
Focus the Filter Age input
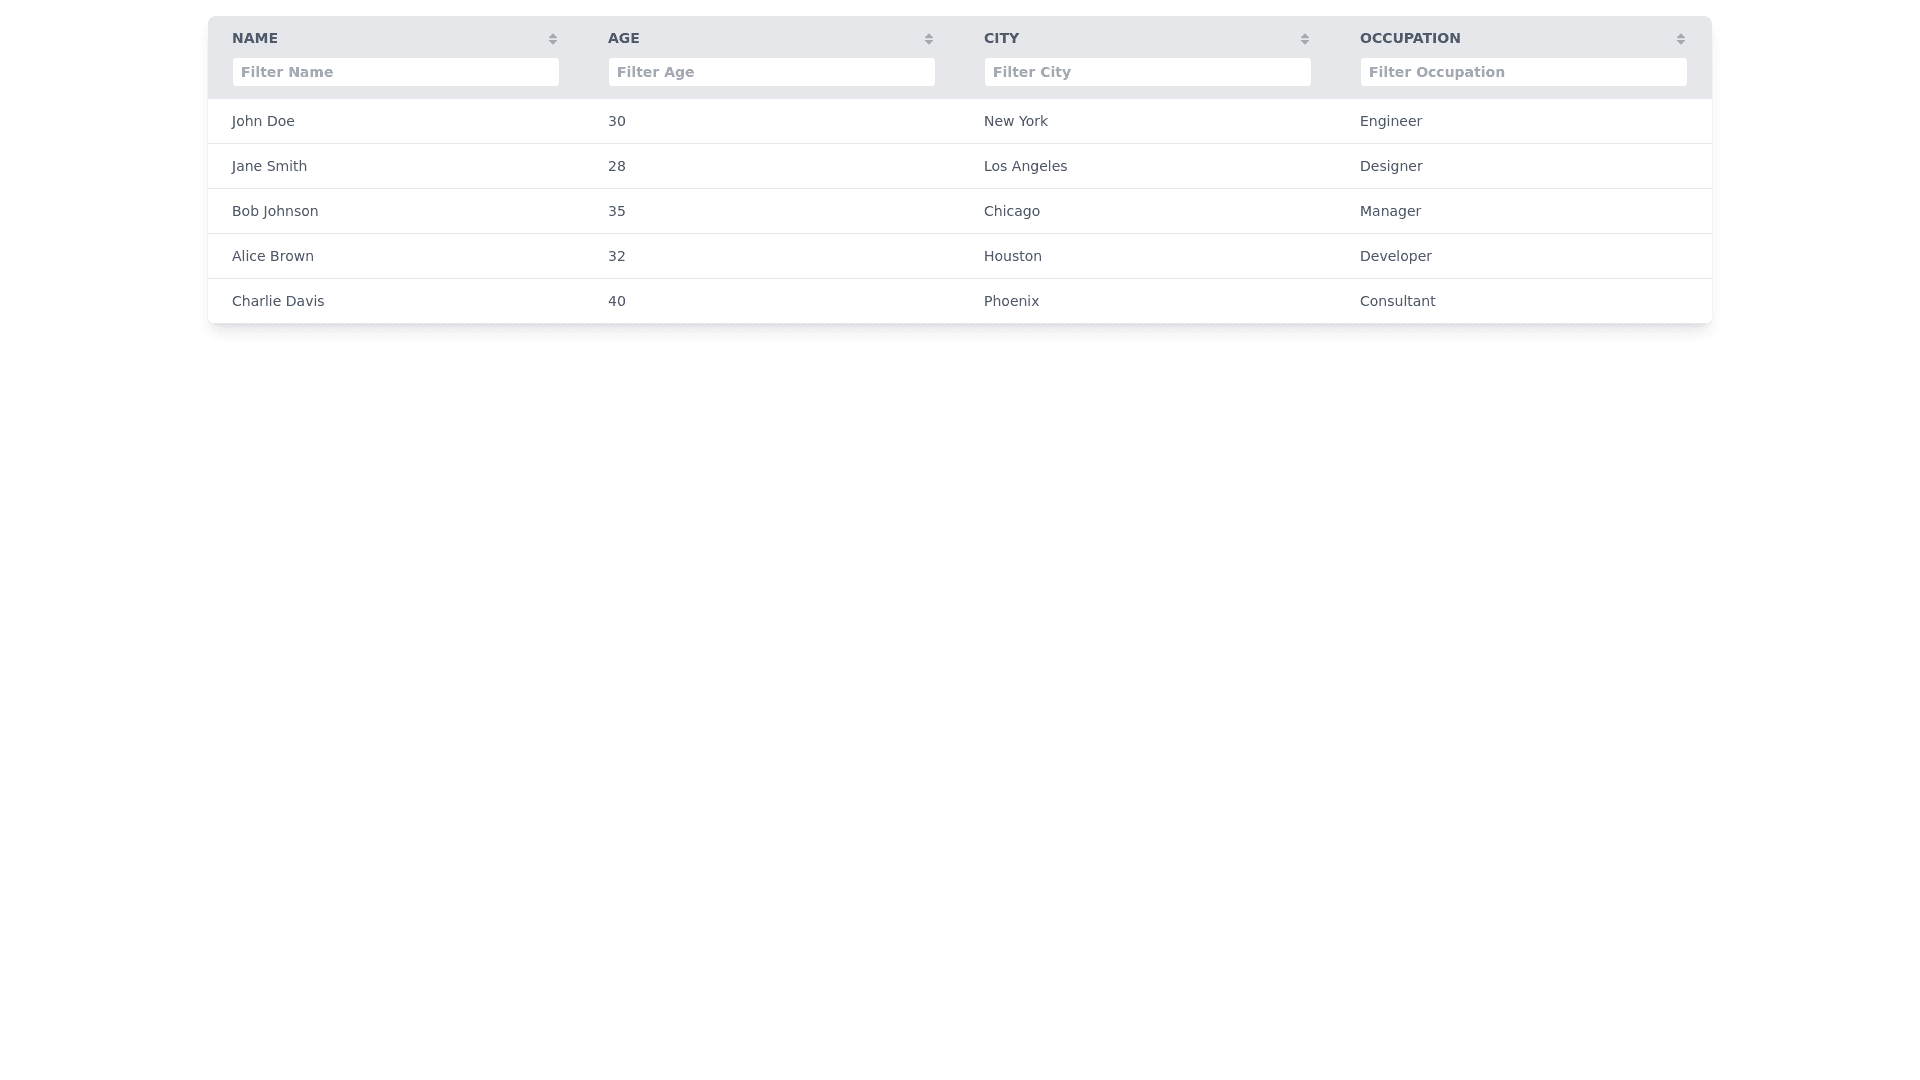[x=772, y=72]
